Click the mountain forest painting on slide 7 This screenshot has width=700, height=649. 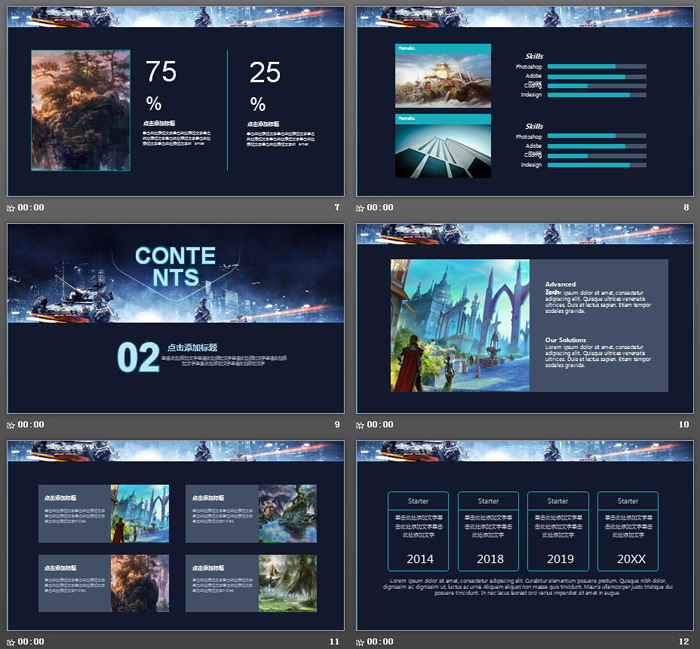[81, 110]
